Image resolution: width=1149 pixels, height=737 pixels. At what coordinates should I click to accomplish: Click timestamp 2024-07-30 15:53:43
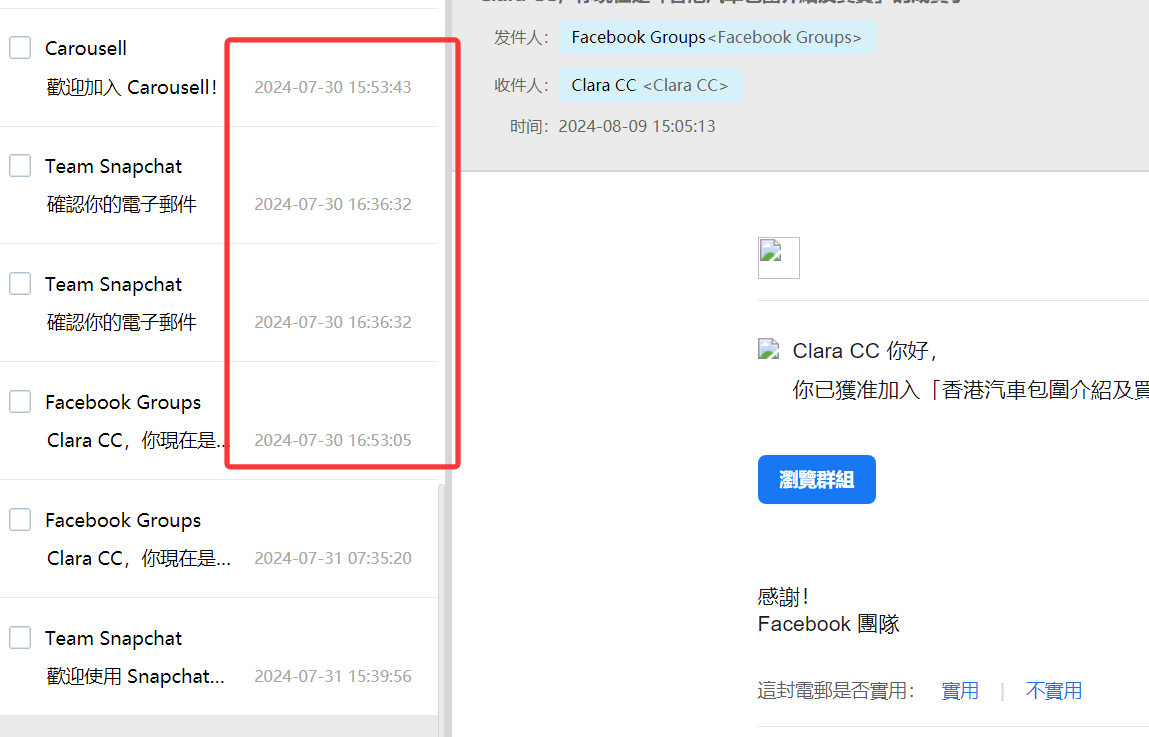coord(333,87)
